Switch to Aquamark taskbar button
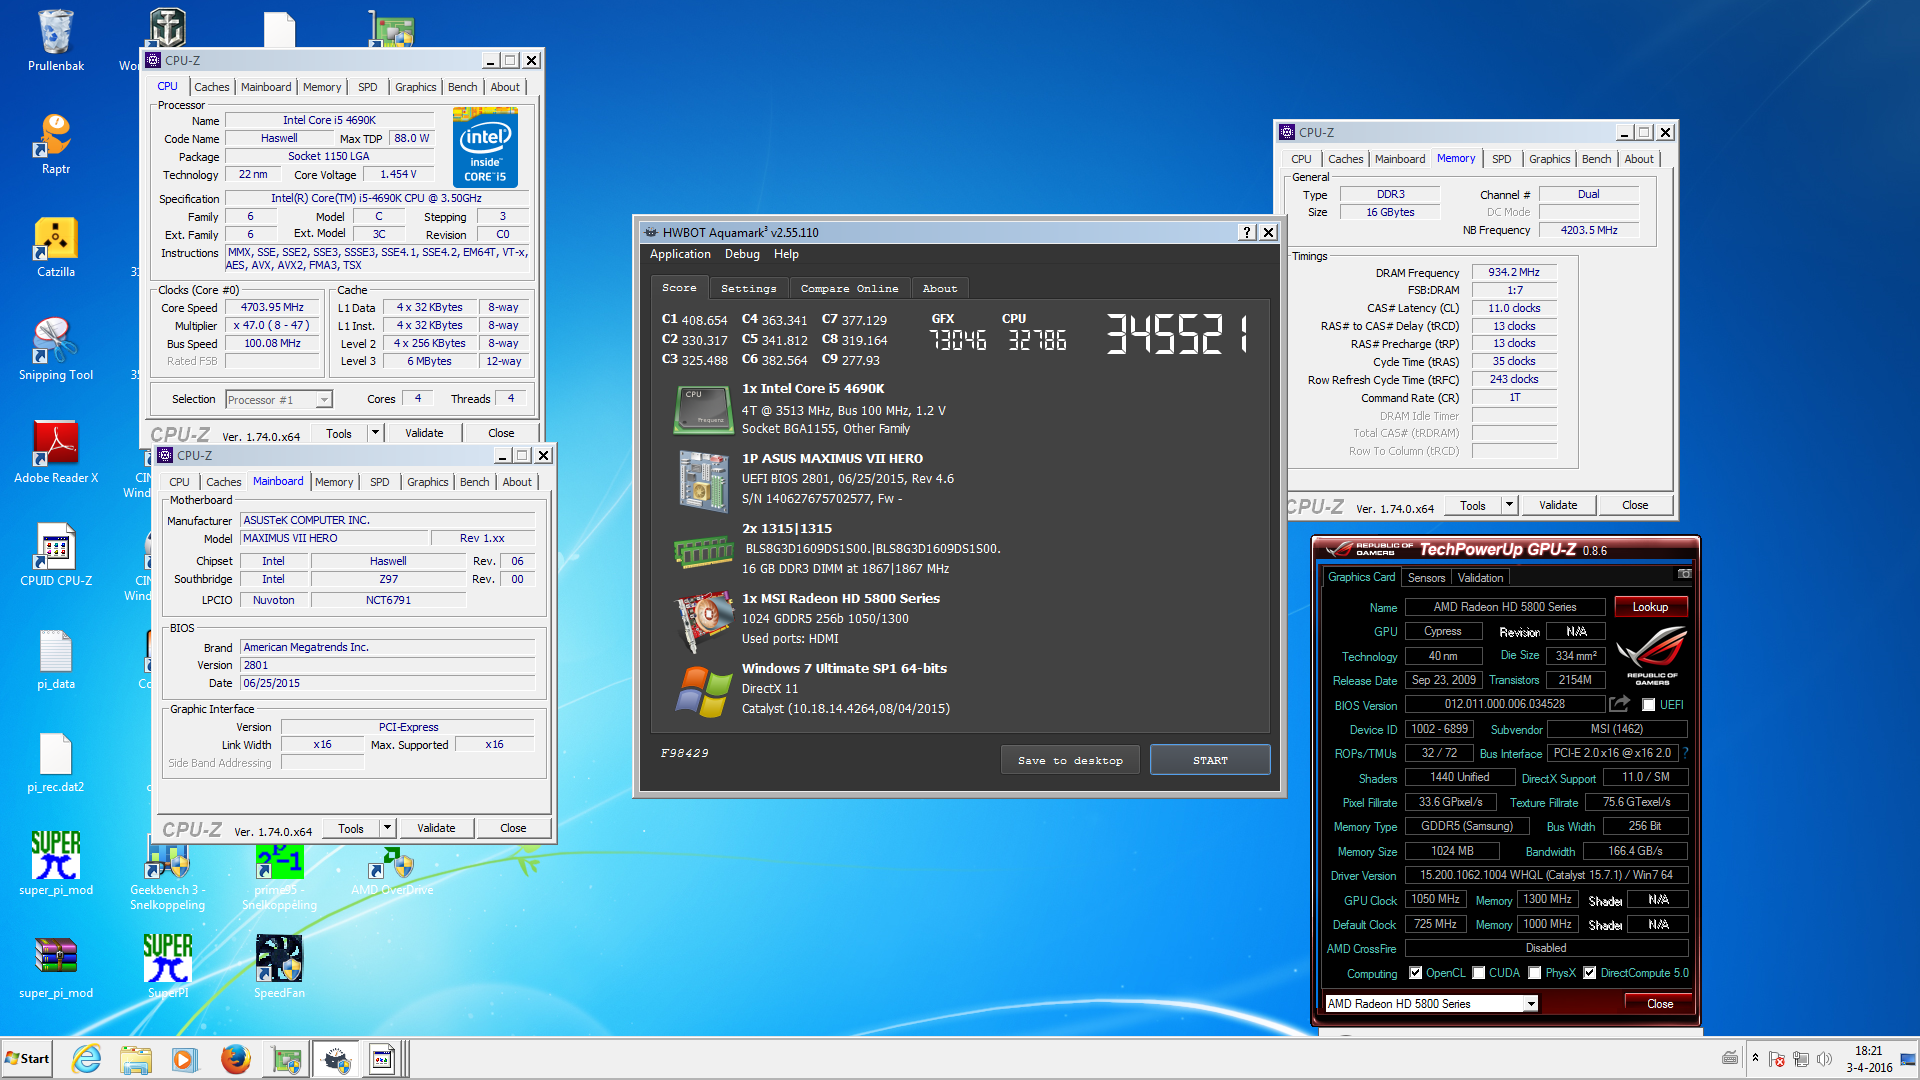Image resolution: width=1920 pixels, height=1080 pixels. point(336,1059)
